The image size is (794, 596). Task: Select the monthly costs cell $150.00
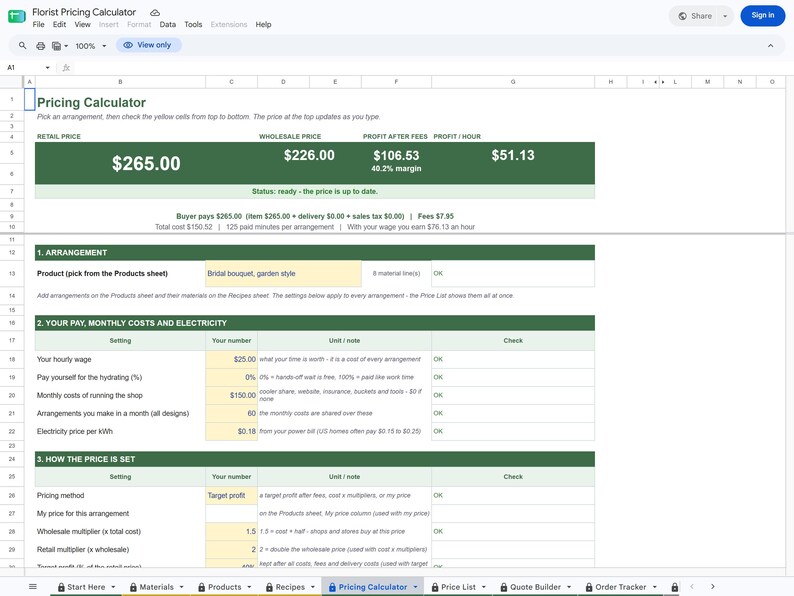pyautogui.click(x=231, y=395)
